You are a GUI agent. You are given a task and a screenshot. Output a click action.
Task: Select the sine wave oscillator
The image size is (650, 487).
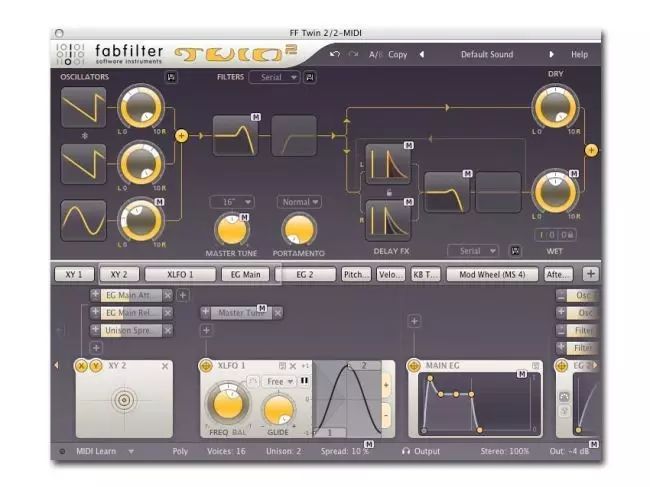coord(83,220)
